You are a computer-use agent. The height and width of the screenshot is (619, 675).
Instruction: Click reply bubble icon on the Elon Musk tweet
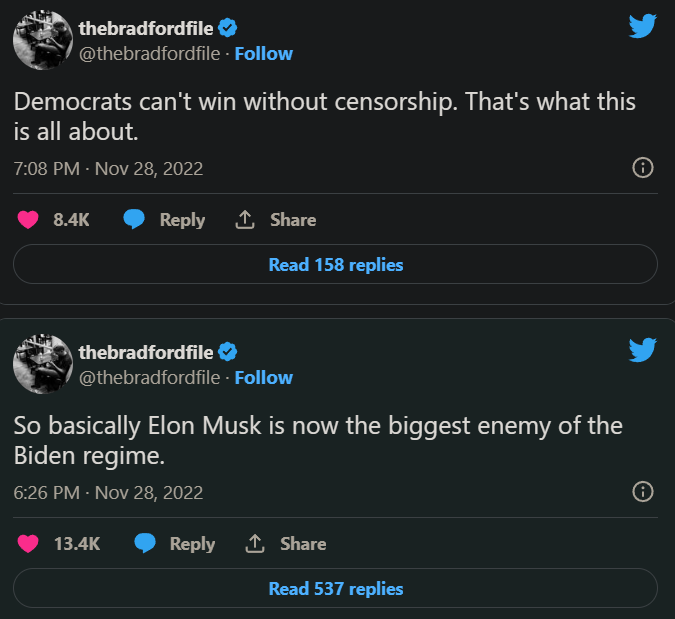[x=144, y=544]
